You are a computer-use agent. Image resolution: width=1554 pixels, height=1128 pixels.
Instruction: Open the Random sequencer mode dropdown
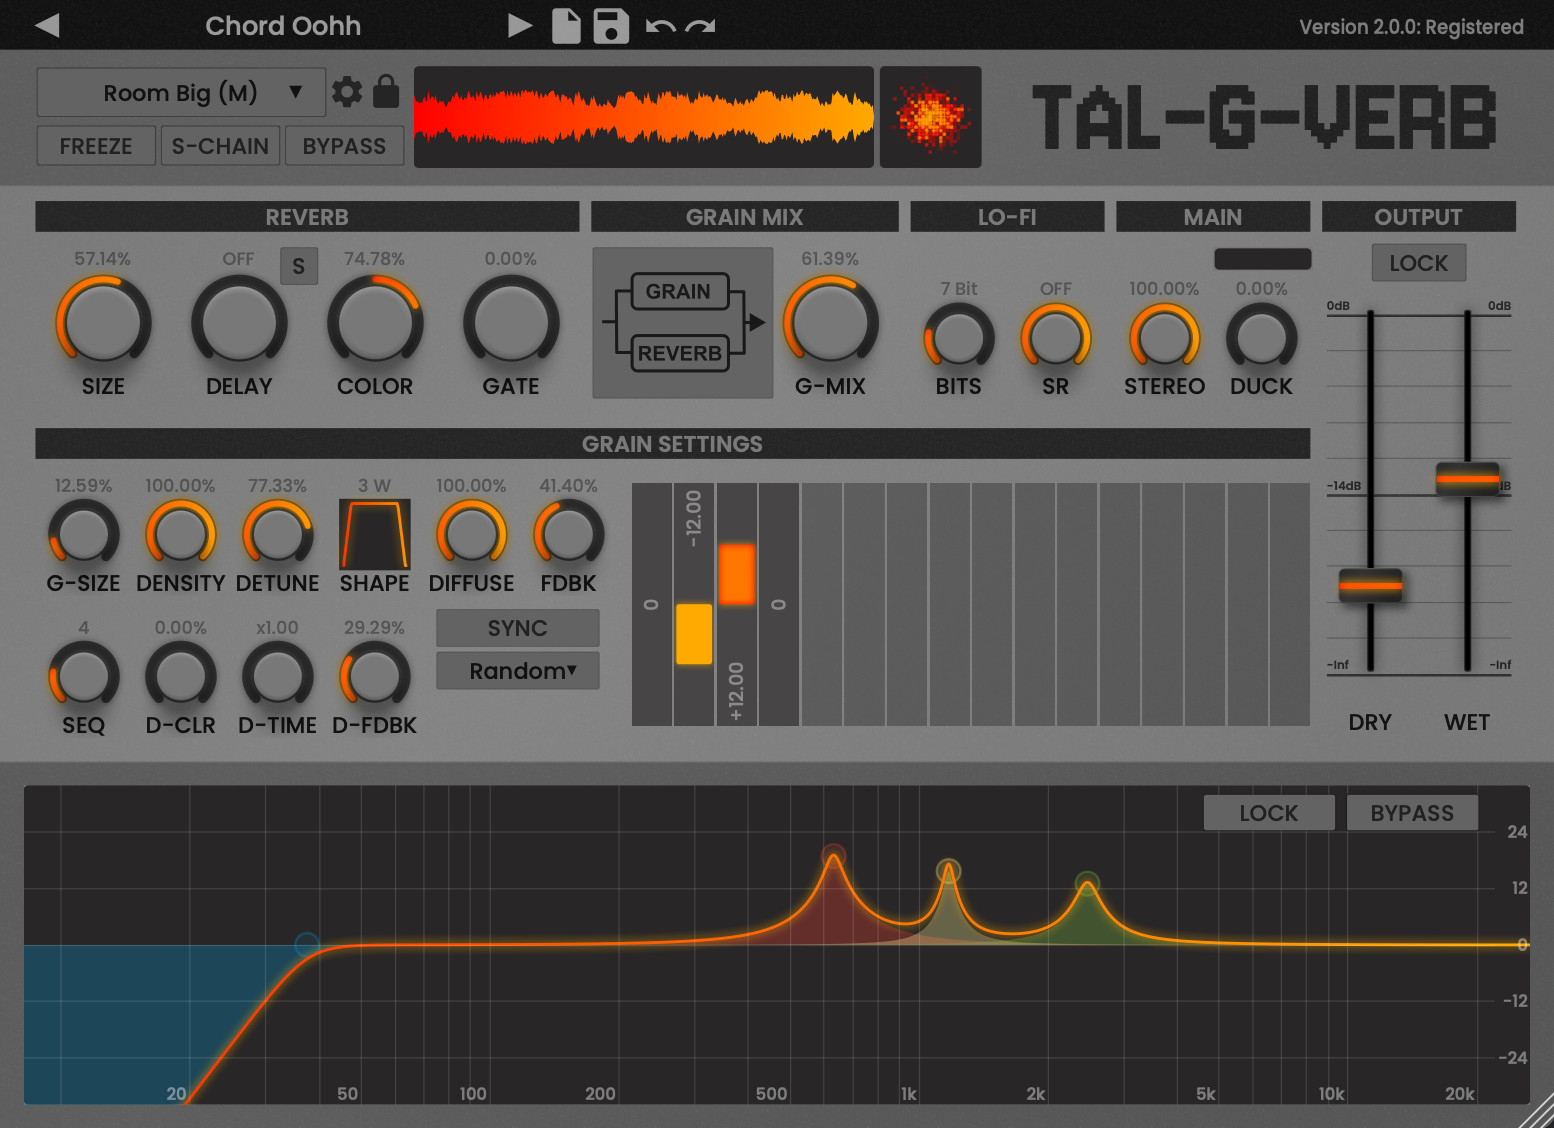[x=518, y=671]
